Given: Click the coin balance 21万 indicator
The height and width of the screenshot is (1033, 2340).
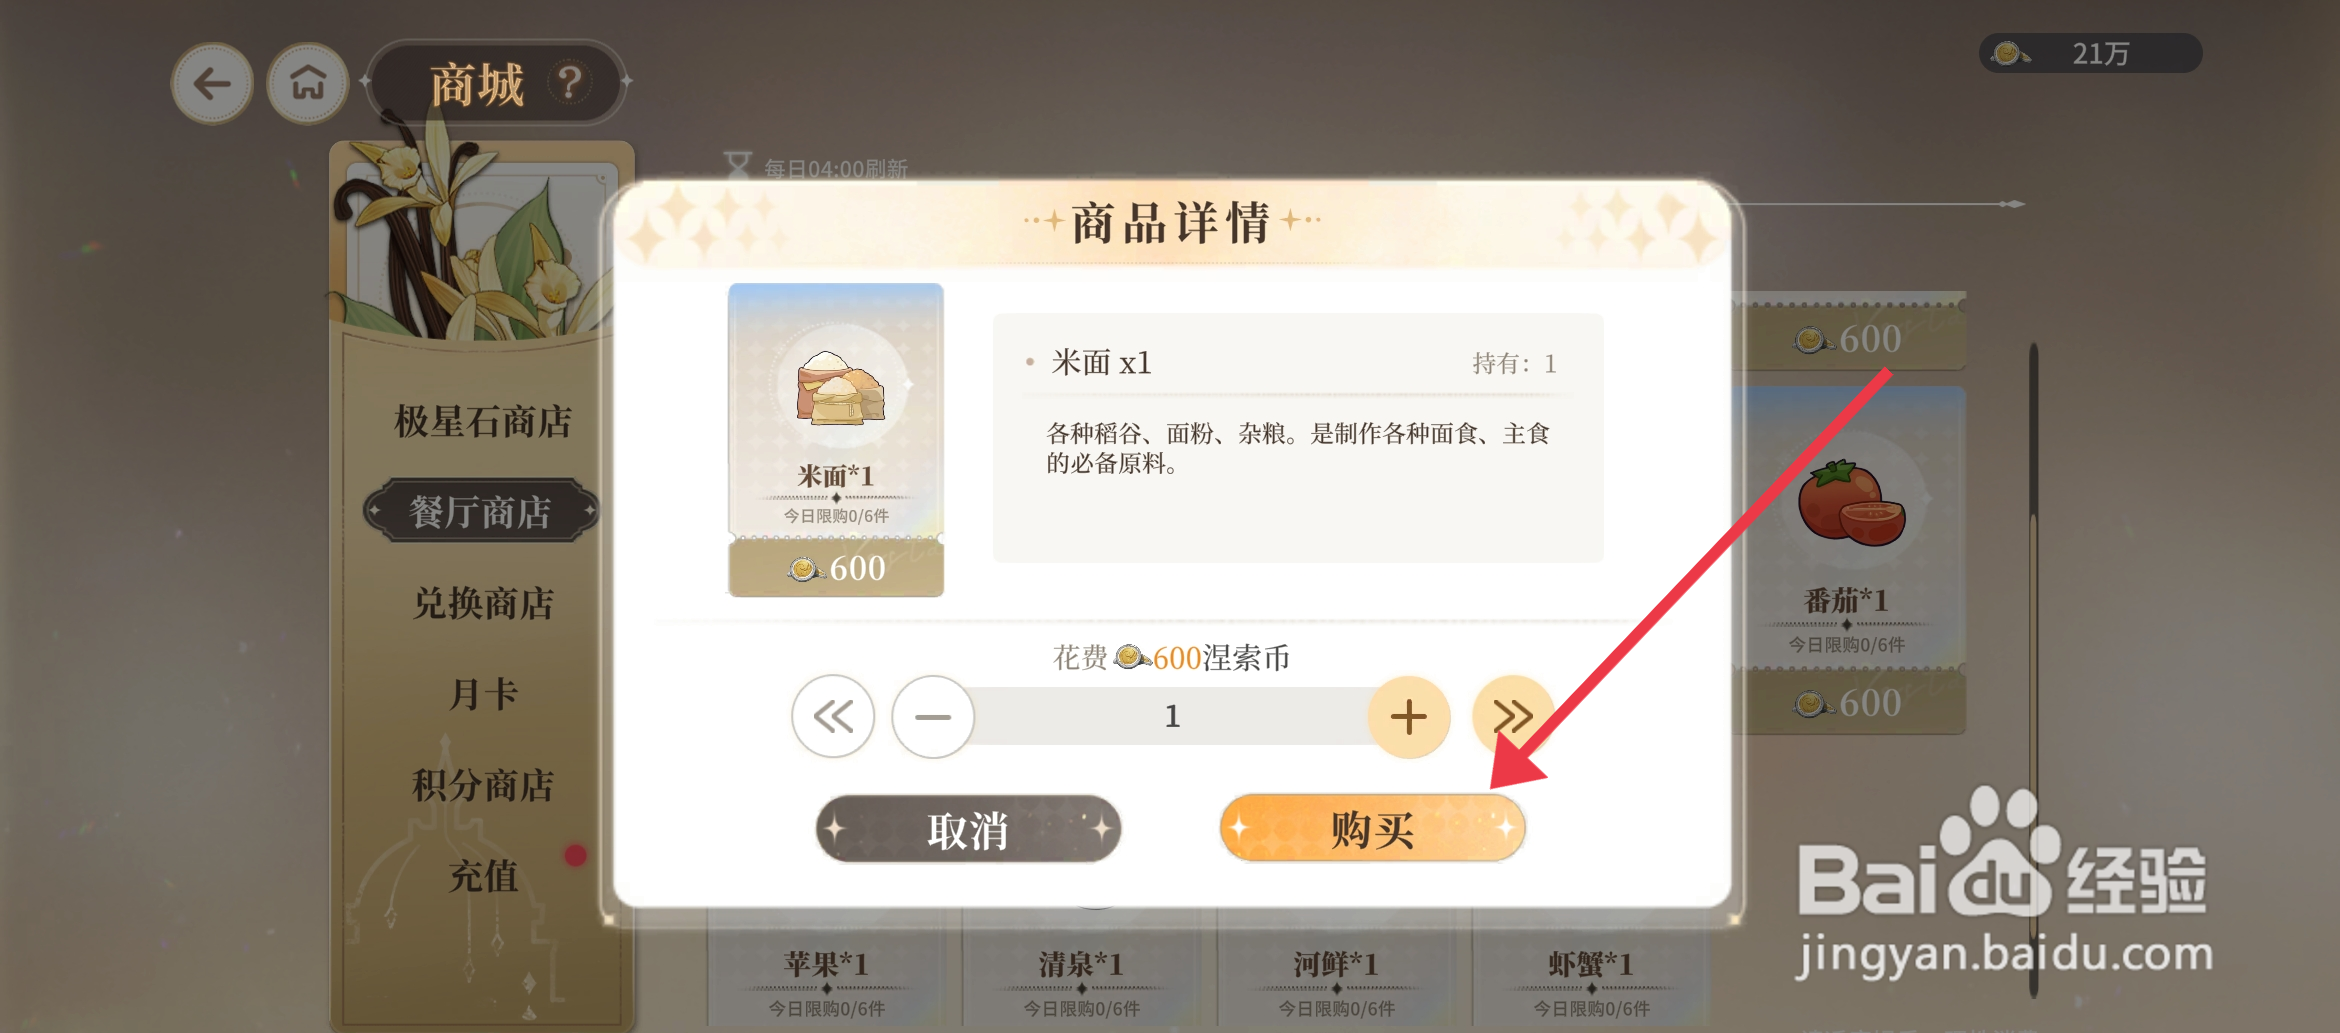Looking at the screenshot, I should 2090,53.
